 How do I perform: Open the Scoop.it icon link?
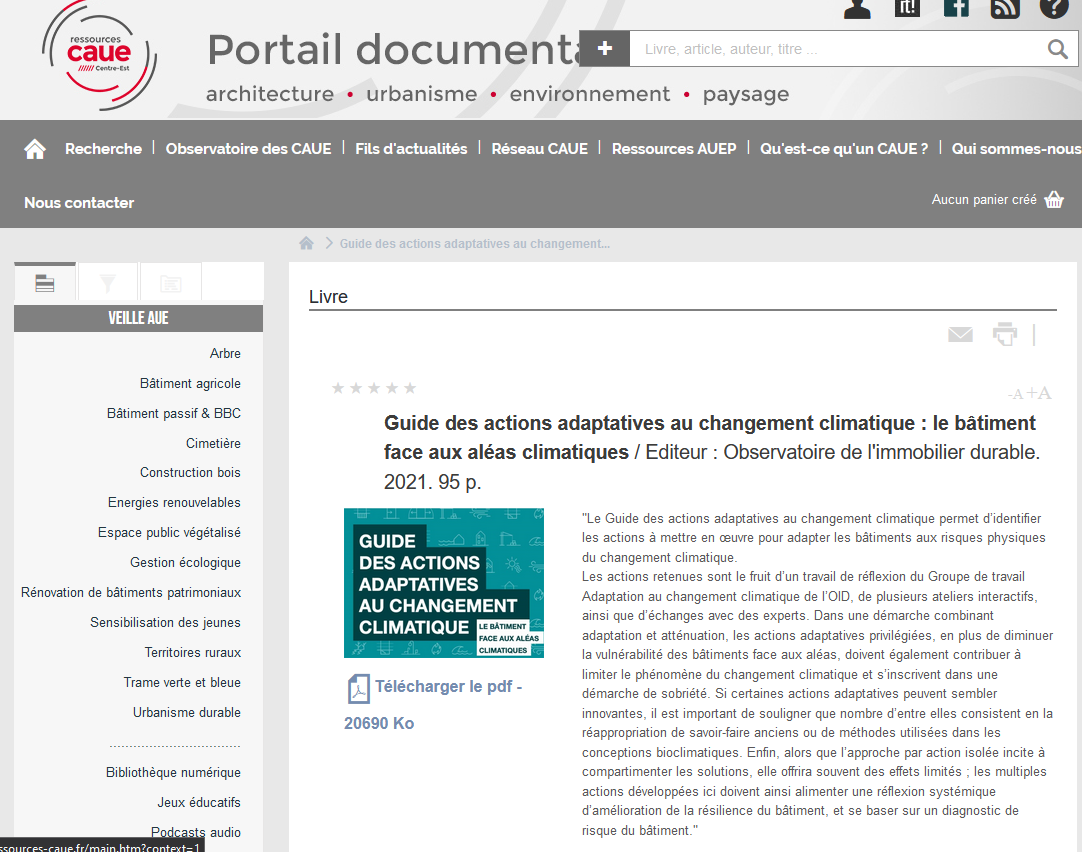[x=907, y=8]
